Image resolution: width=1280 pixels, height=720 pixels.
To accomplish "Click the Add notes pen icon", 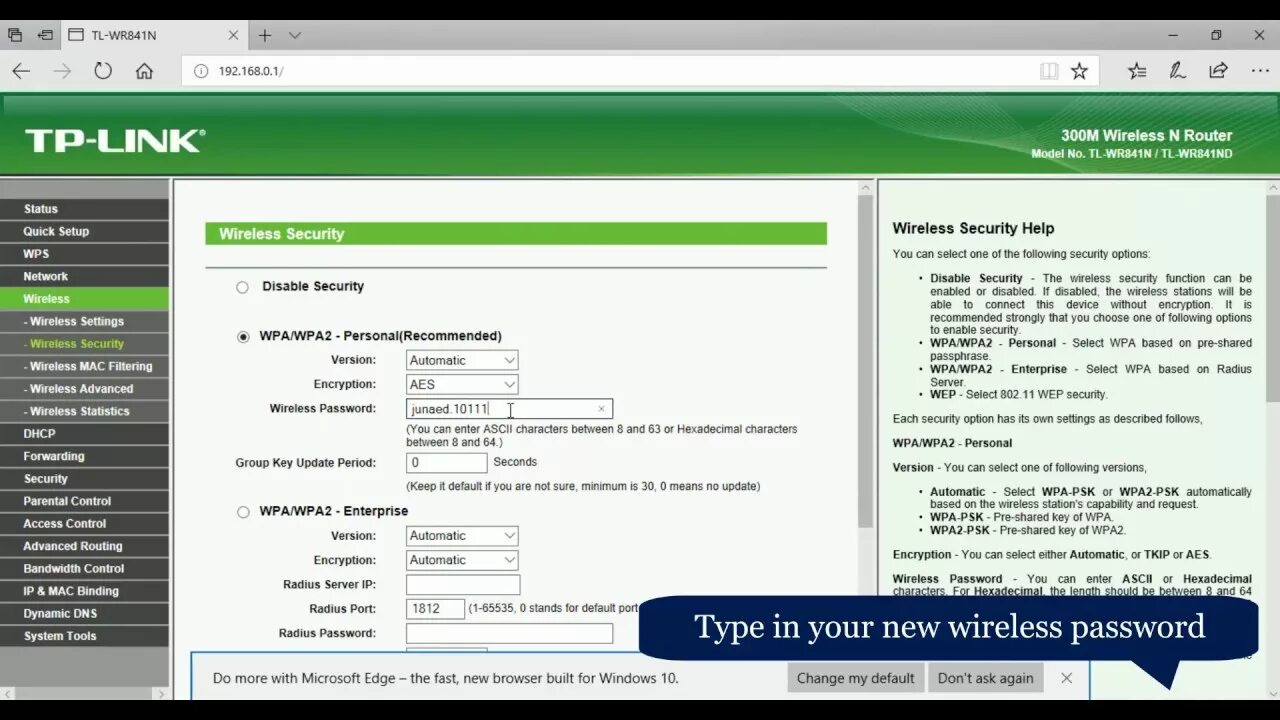I will (1178, 71).
